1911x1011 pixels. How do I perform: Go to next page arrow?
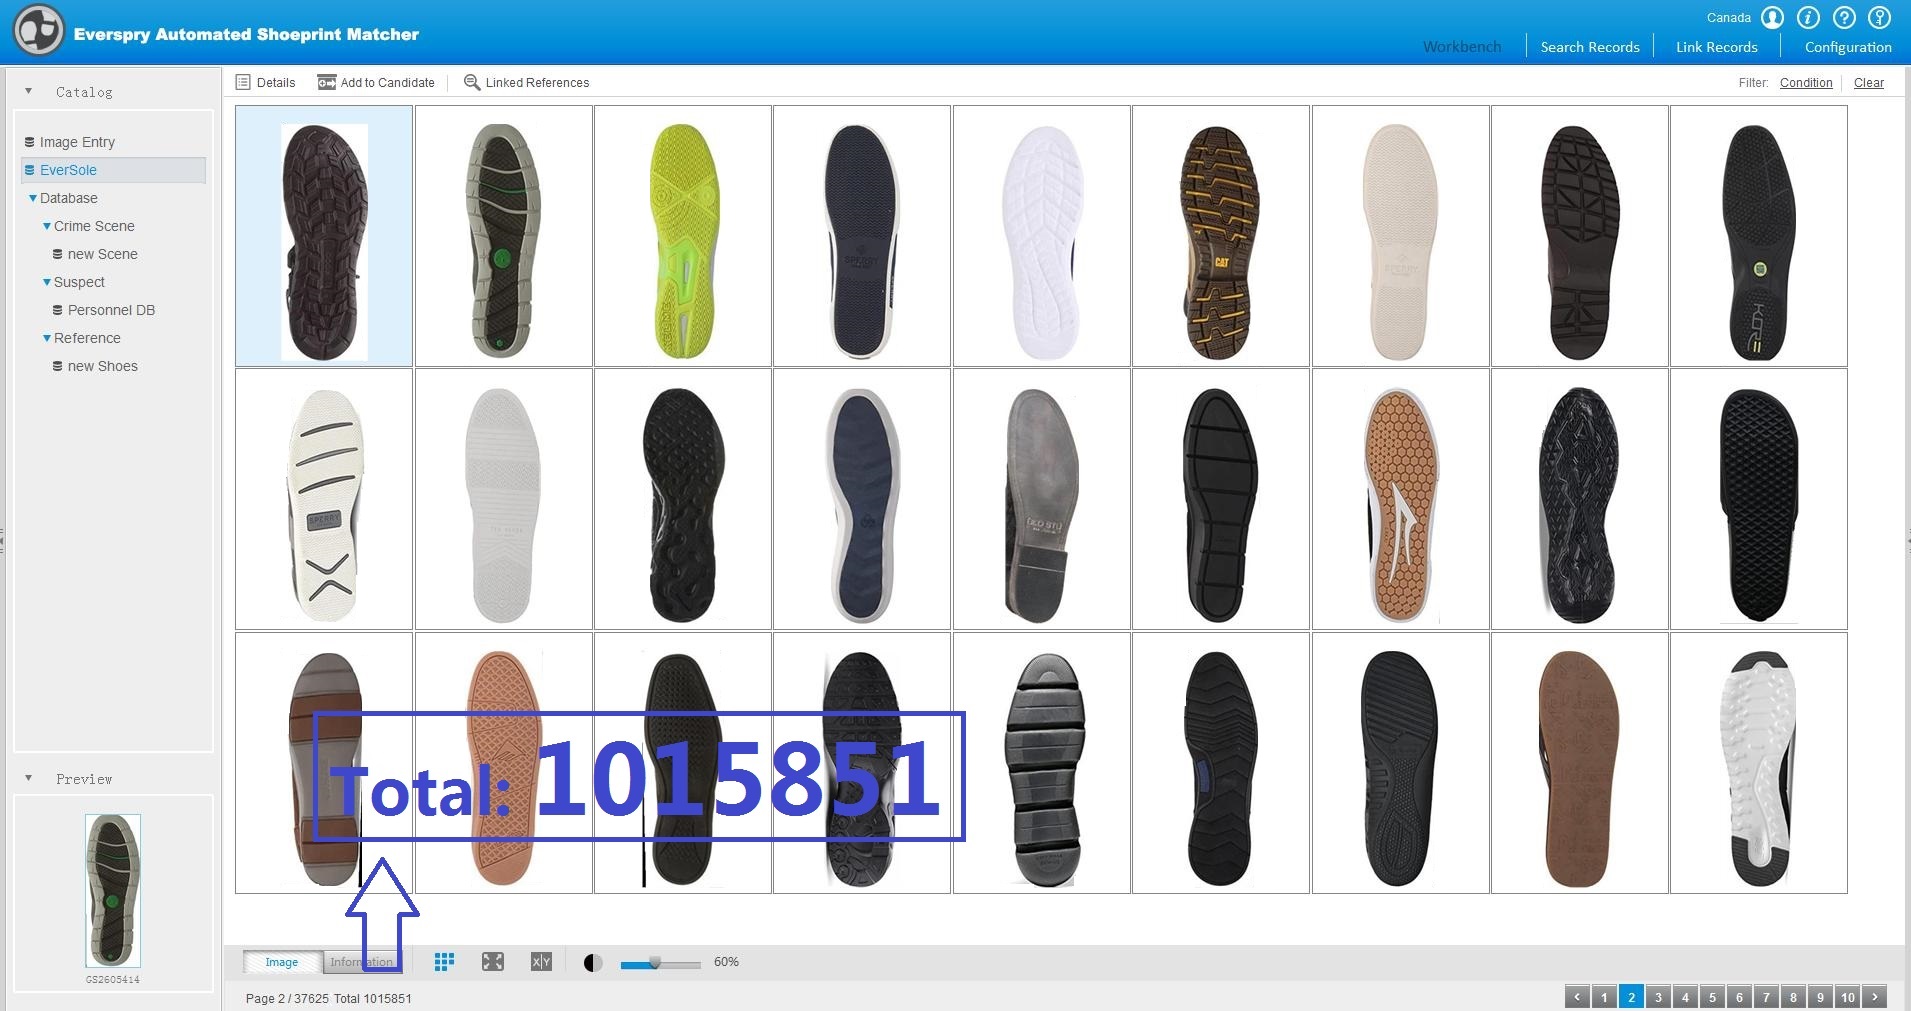coord(1875,997)
